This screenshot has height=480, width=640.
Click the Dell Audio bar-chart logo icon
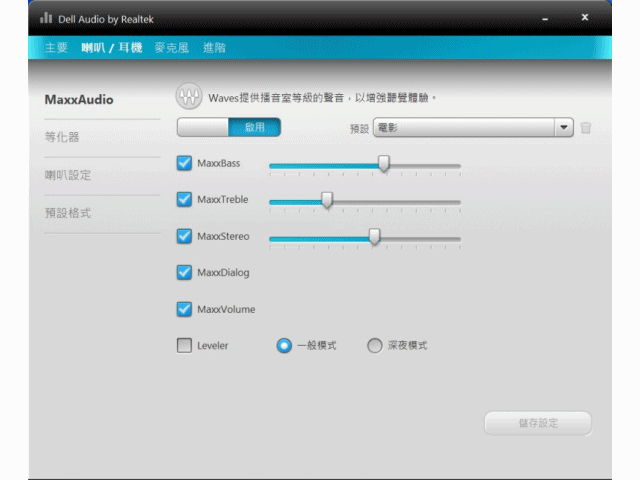(46, 18)
